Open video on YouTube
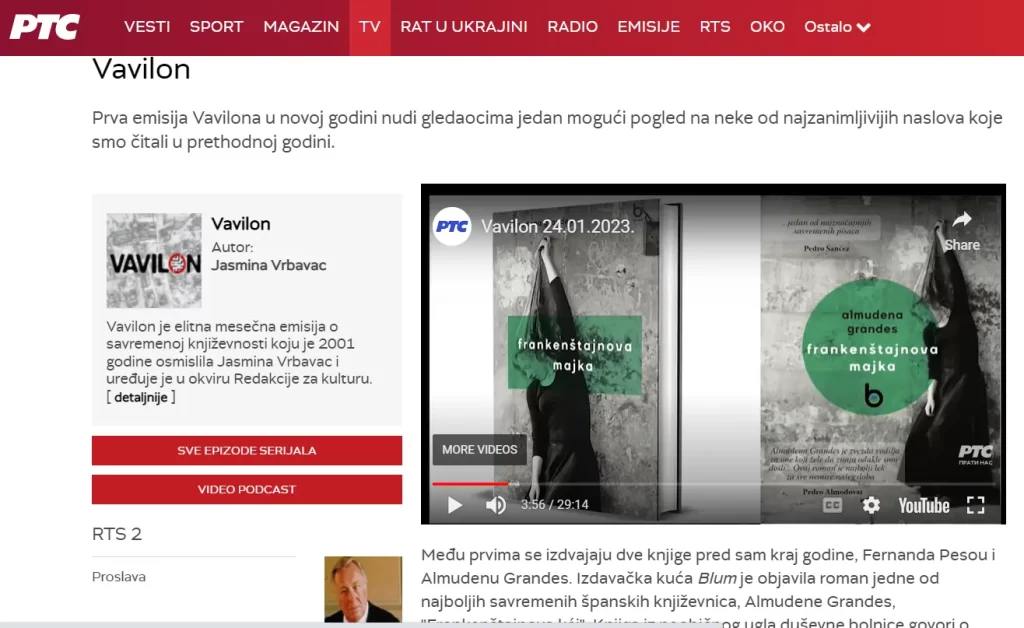Screen dimensions: 1024x628 [x=923, y=505]
